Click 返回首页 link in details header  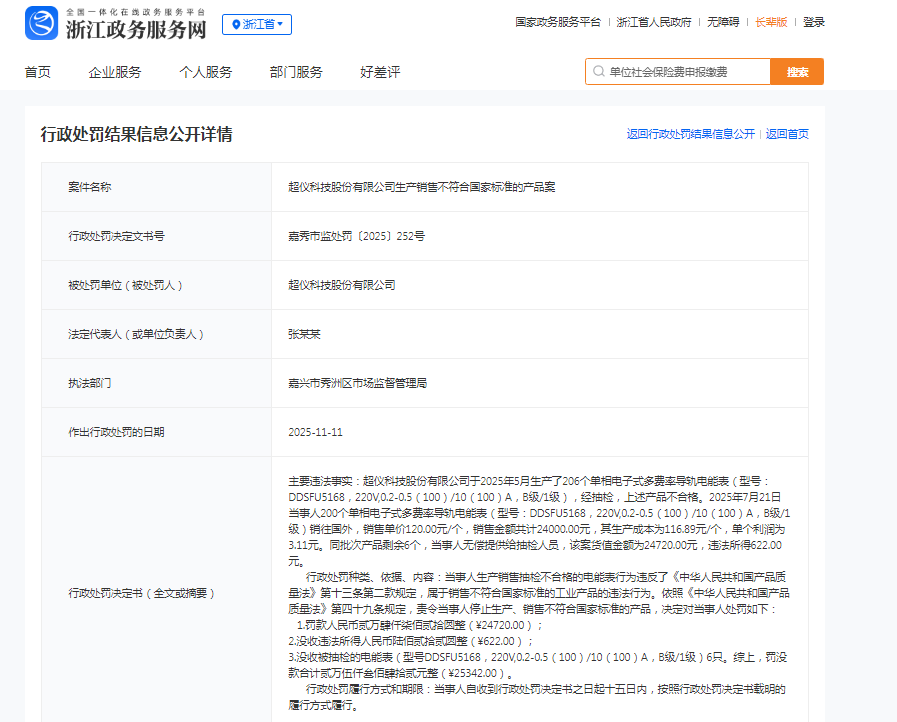coord(787,134)
